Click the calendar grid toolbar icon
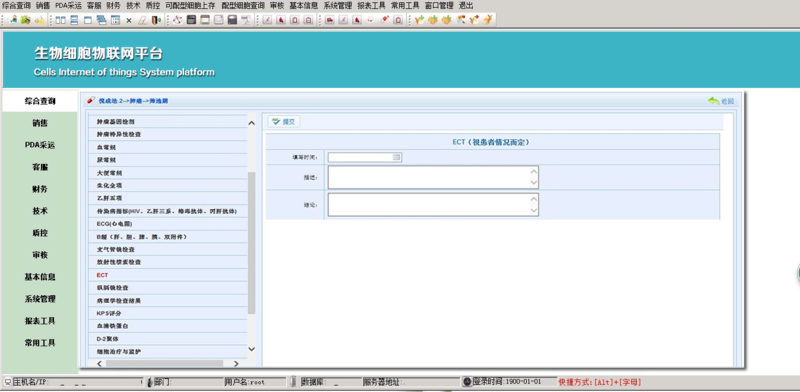 pos(115,20)
